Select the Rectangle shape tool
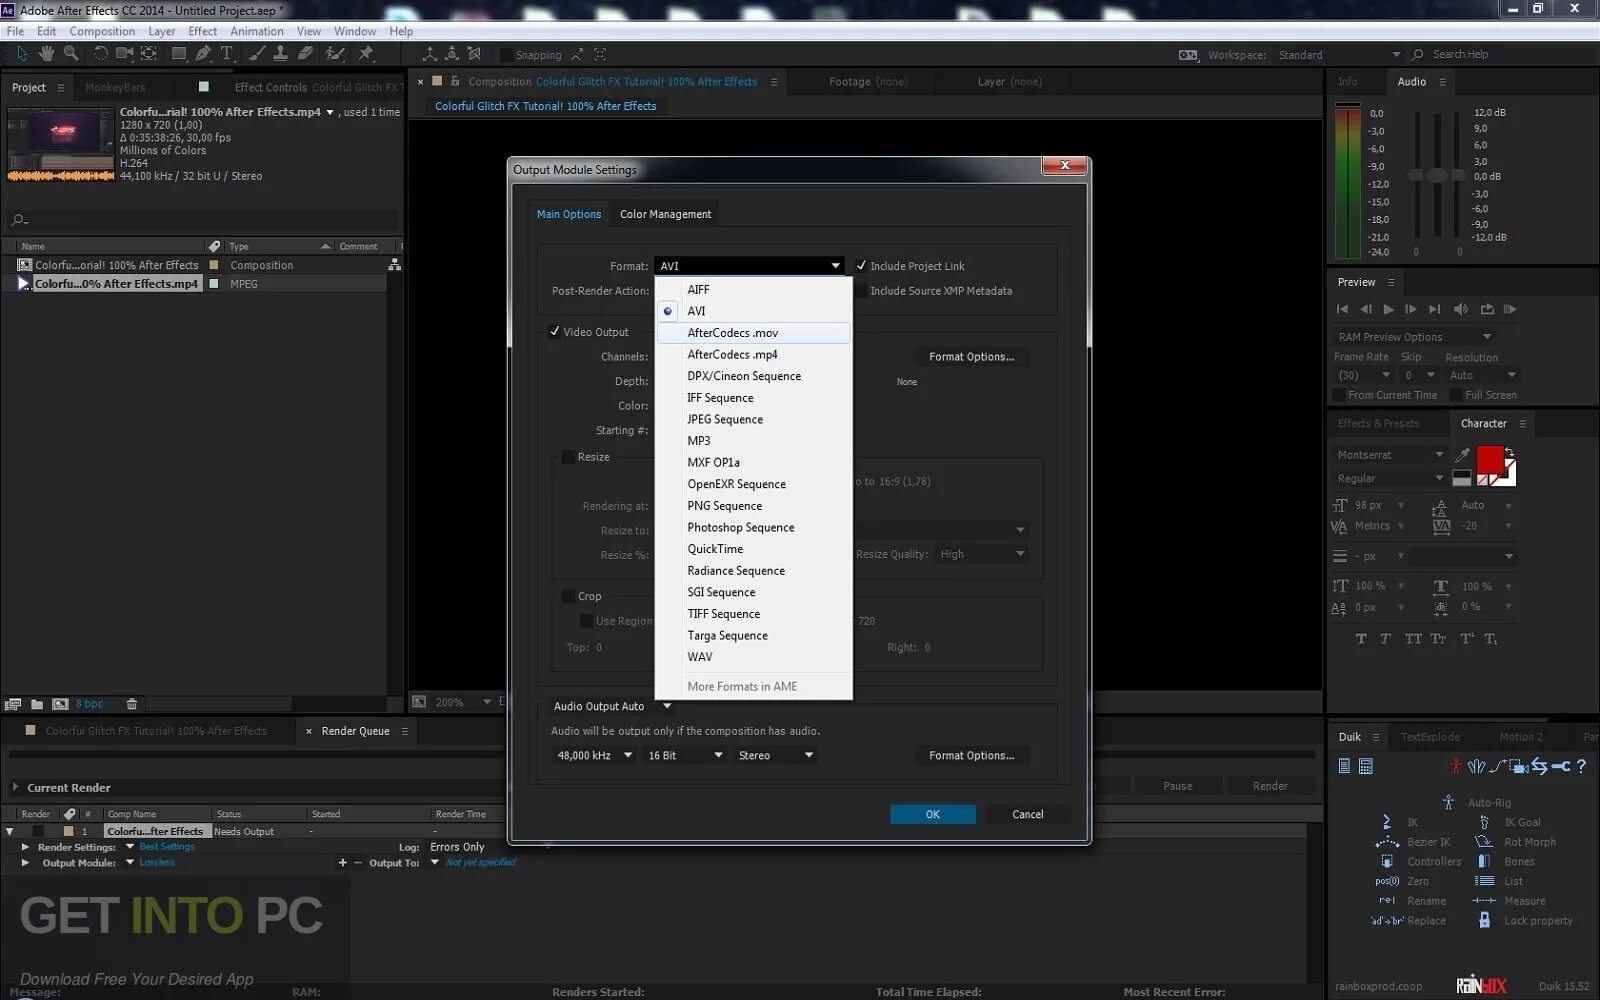The image size is (1600, 1000). point(179,54)
